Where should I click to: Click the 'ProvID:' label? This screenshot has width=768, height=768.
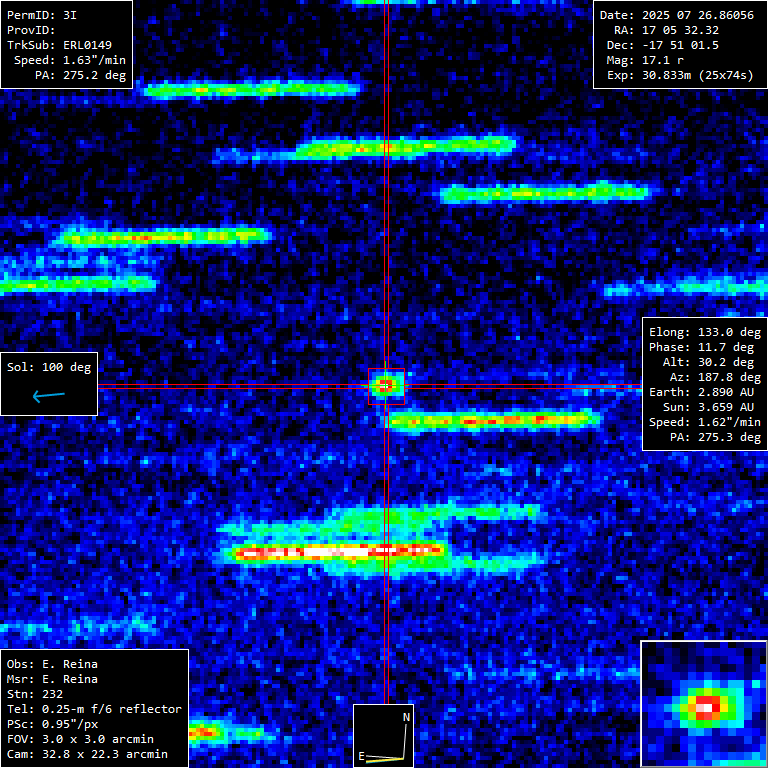[31, 30]
